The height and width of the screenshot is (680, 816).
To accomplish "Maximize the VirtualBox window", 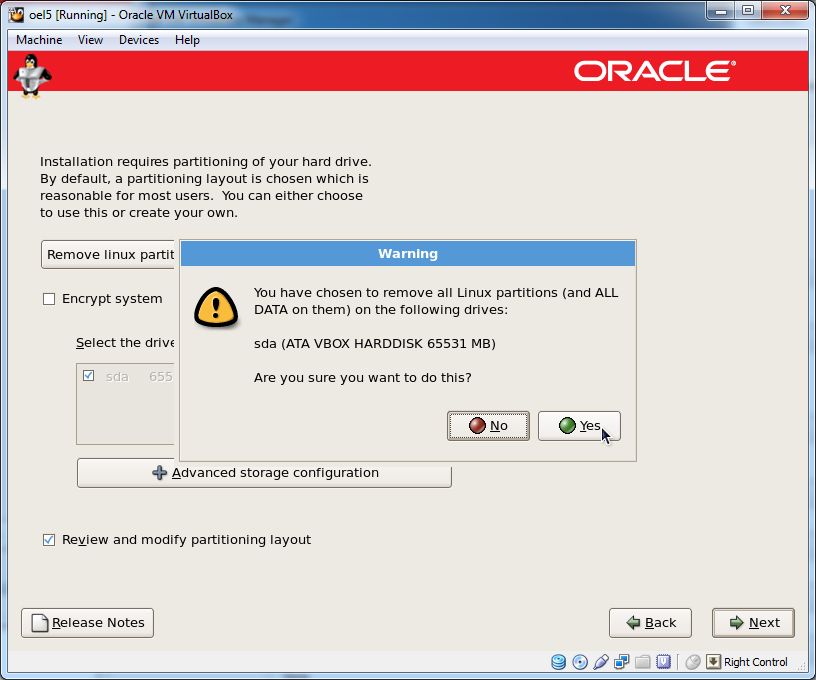I will point(748,10).
